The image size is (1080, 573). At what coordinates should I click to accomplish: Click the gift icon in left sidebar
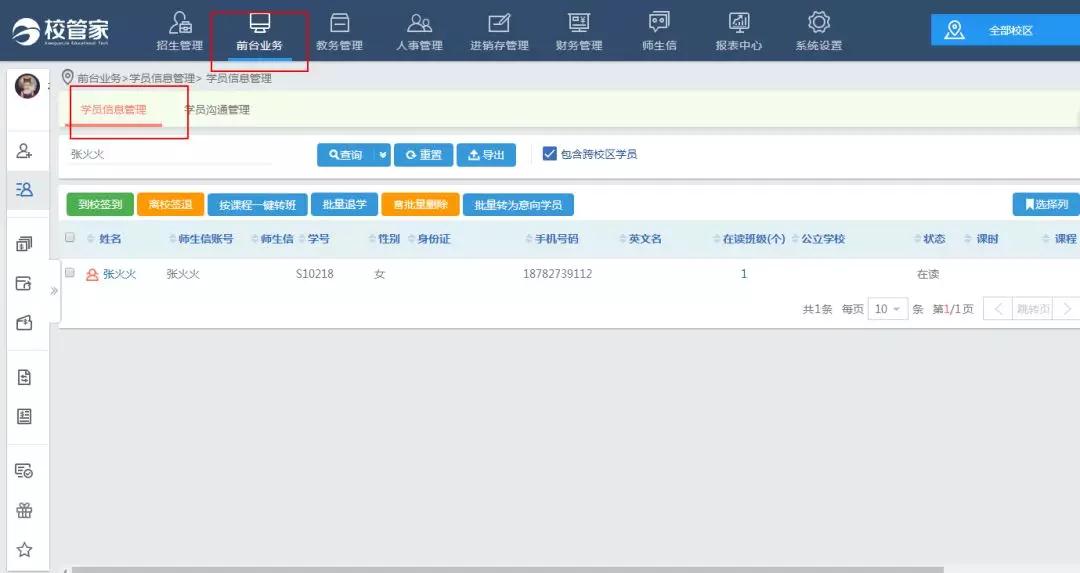[25, 510]
